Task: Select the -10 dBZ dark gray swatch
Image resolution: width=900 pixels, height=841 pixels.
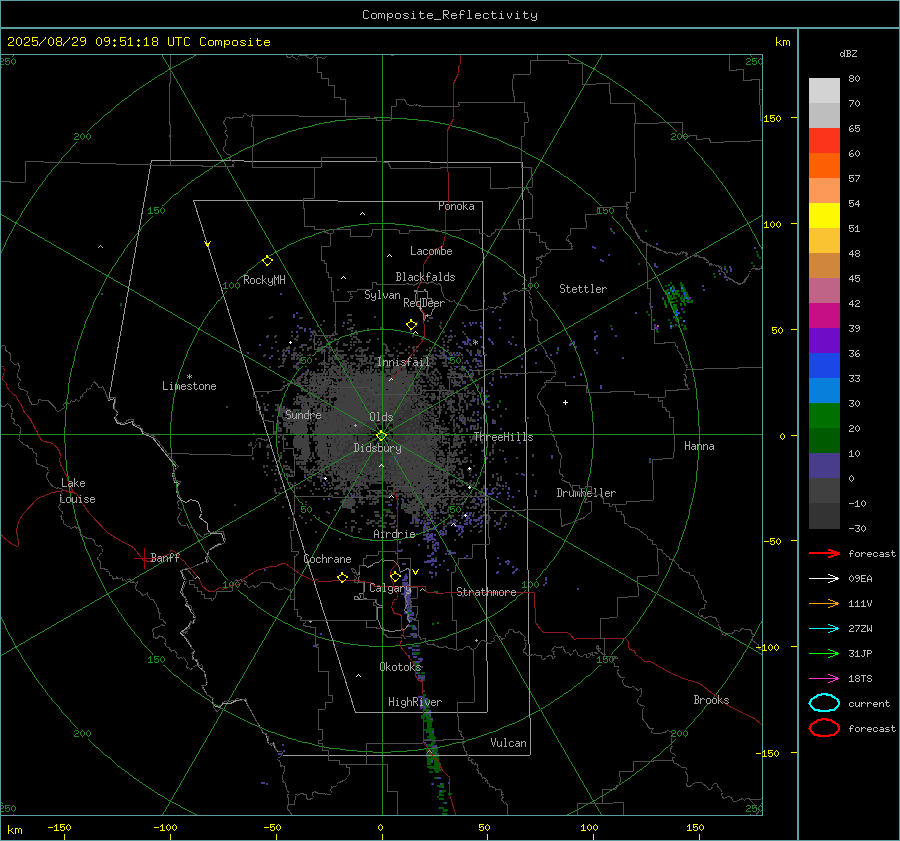Action: [824, 515]
